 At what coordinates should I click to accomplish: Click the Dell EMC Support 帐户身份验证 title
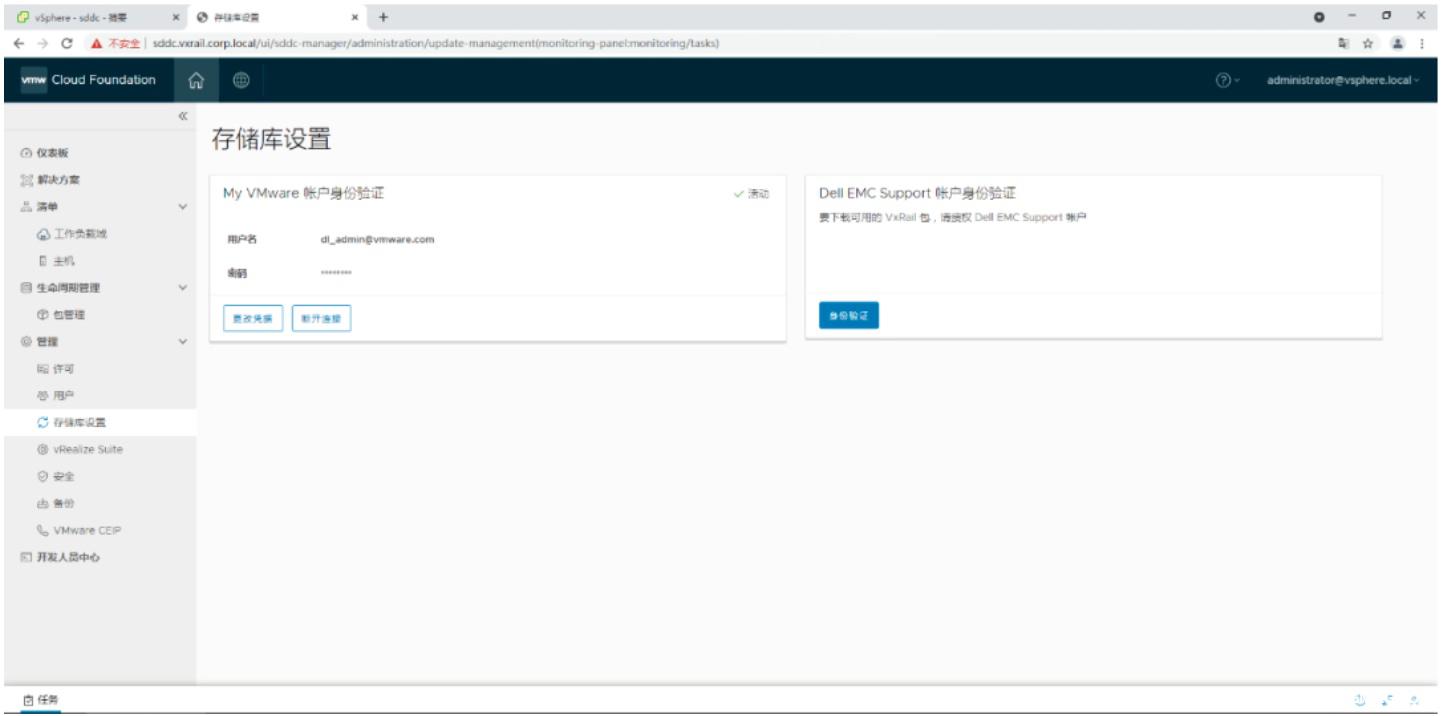917,193
